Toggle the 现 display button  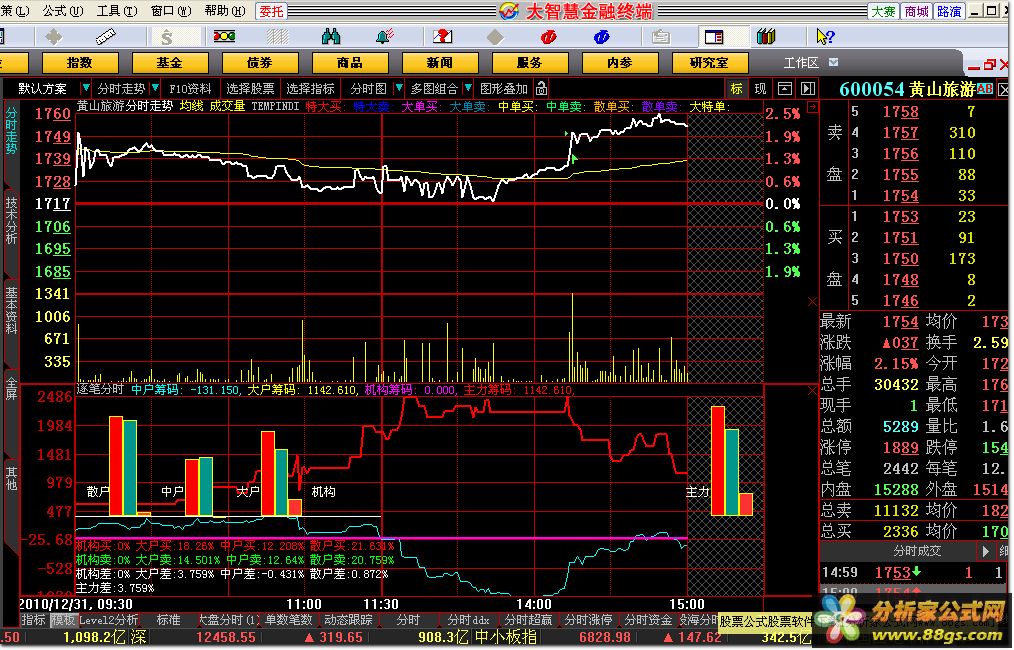click(x=760, y=89)
